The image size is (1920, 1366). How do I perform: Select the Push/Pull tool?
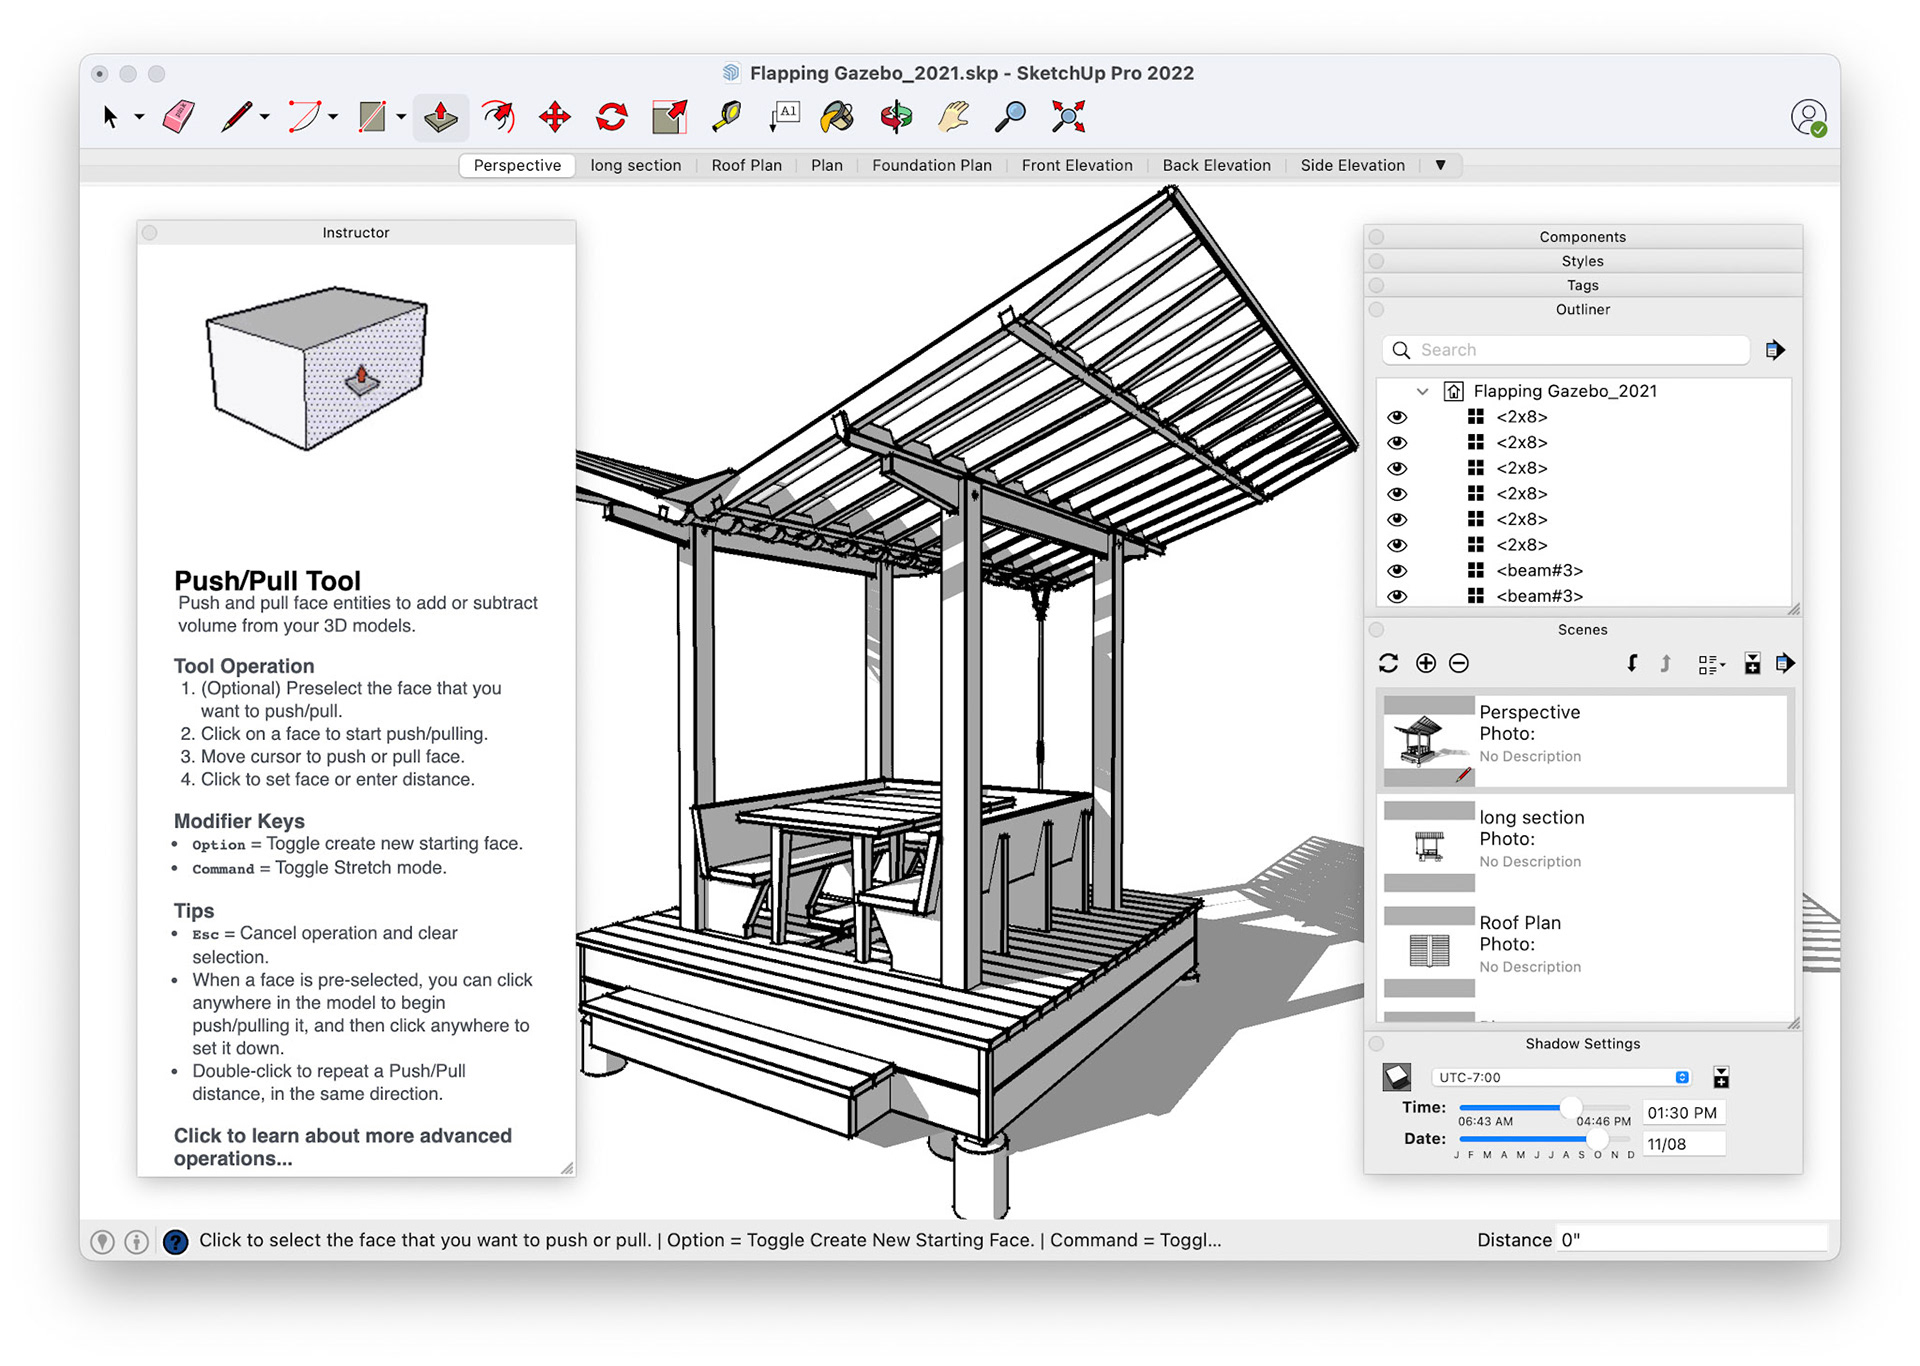[440, 117]
